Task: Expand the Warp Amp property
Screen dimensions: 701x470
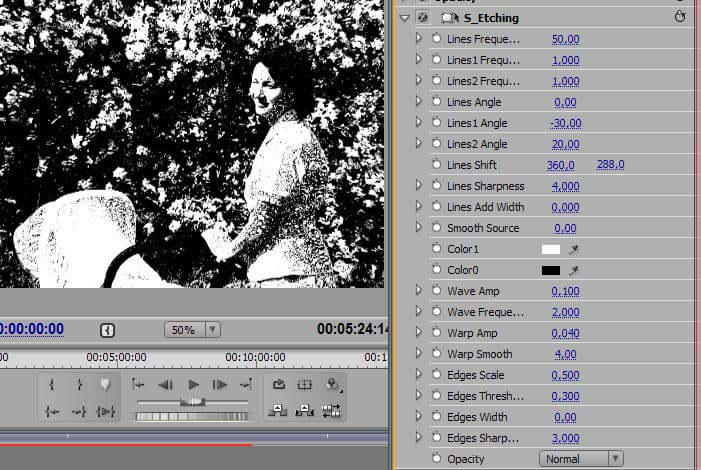Action: coord(419,332)
